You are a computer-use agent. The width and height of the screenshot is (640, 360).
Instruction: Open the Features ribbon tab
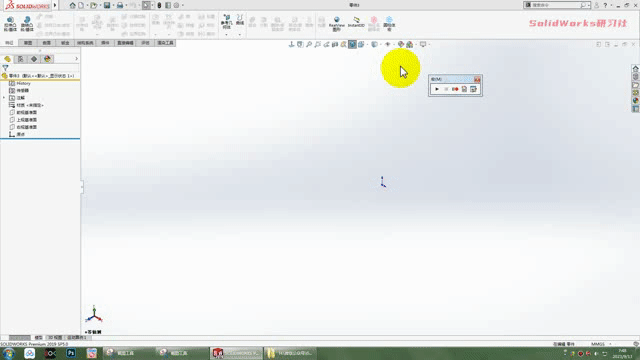[9, 43]
